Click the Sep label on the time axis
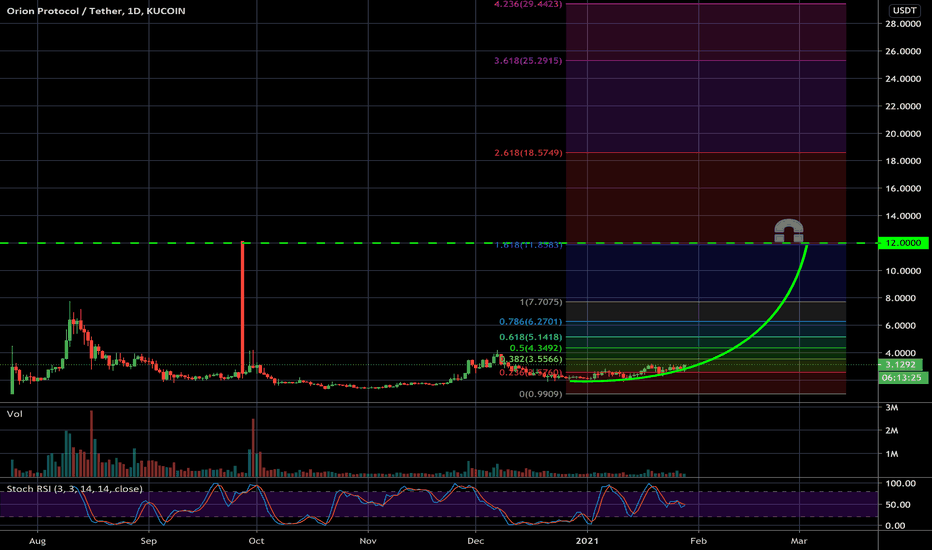Screen dimensions: 932x550 (149, 540)
